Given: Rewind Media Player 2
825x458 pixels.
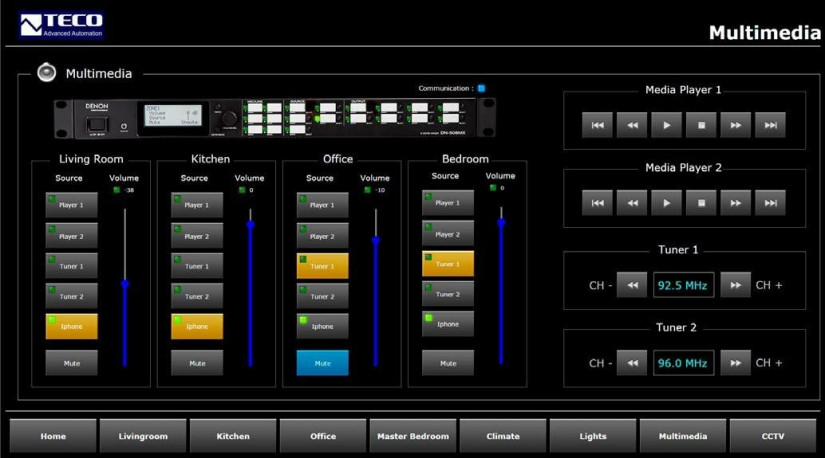Looking at the screenshot, I should [632, 203].
